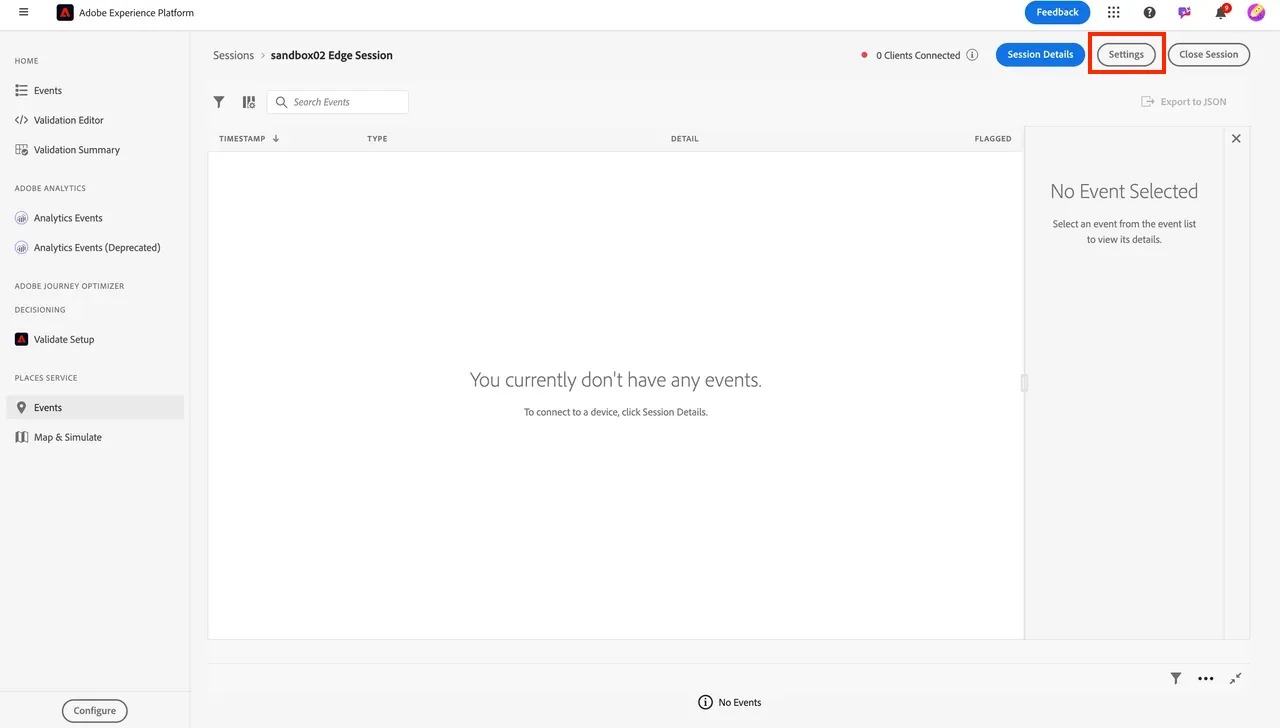Navigate to Sessions breadcrumb
Screen dimensions: 1280x728
click(233, 55)
